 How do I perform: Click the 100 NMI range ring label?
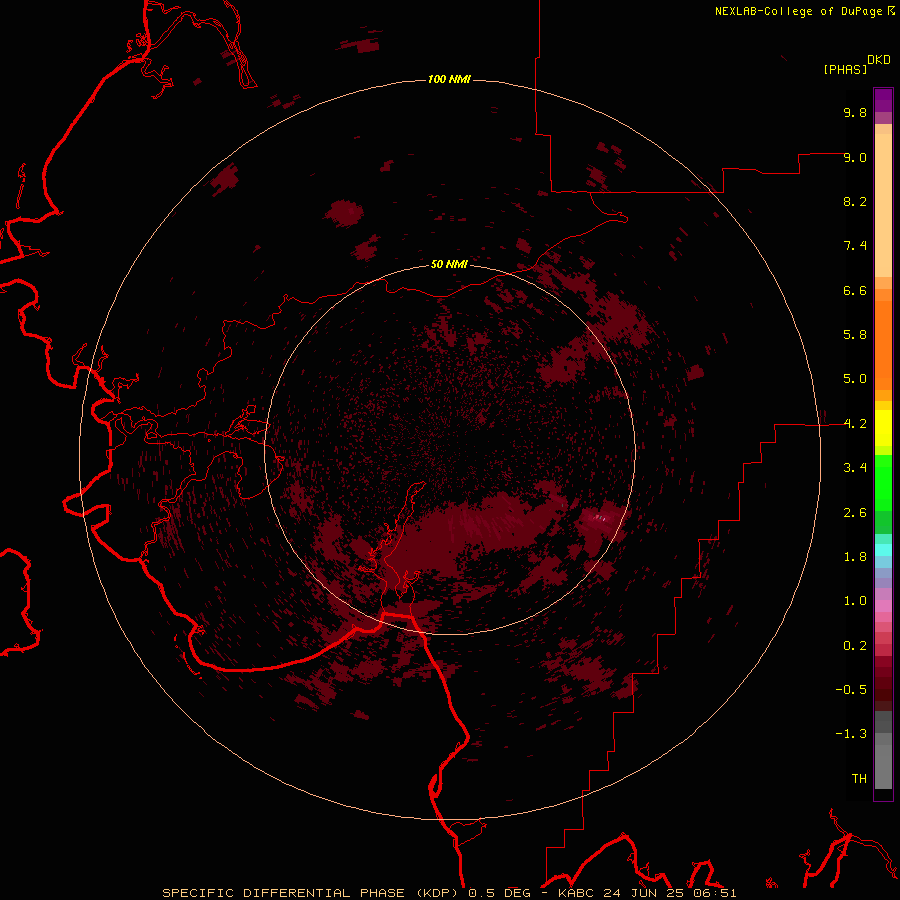449,79
